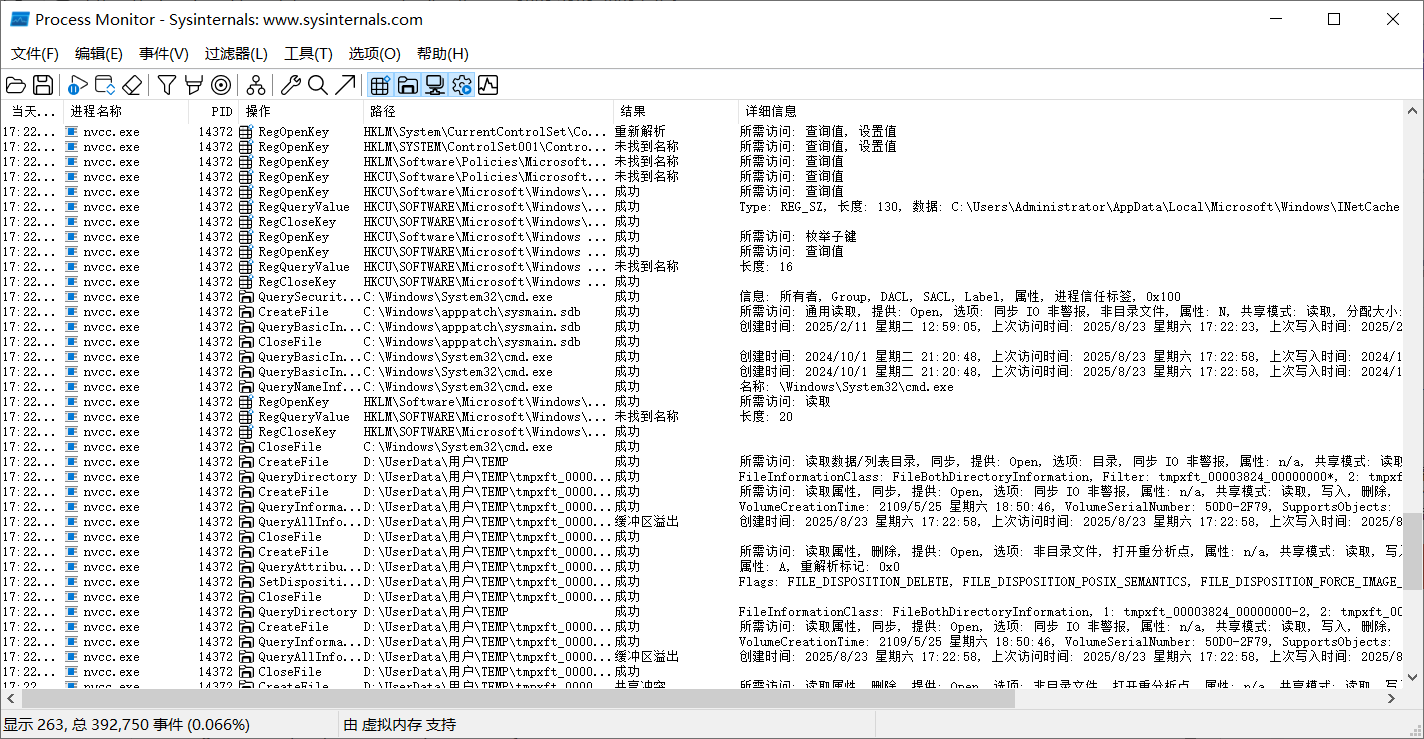Click path C:\Windows\System32\cmd.exe of QueryNameInf... row
This screenshot has width=1424, height=739.
click(458, 387)
